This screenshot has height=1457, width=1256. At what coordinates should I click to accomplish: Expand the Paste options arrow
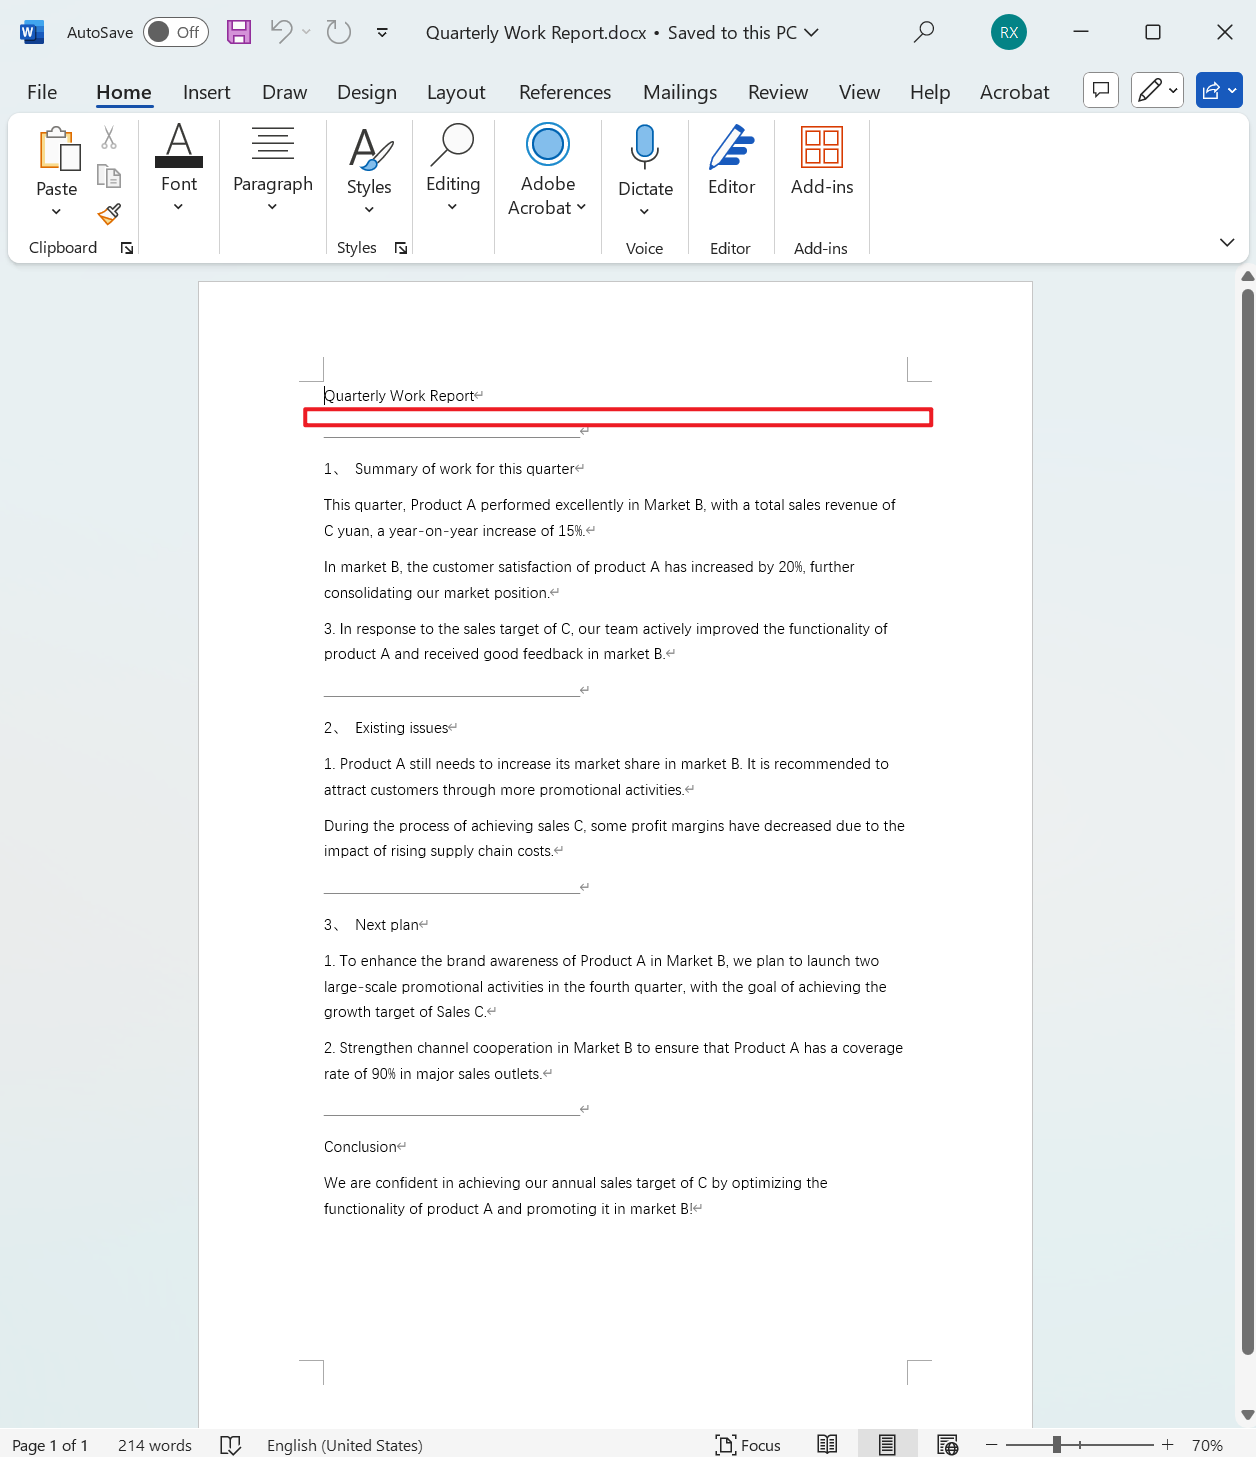click(56, 211)
